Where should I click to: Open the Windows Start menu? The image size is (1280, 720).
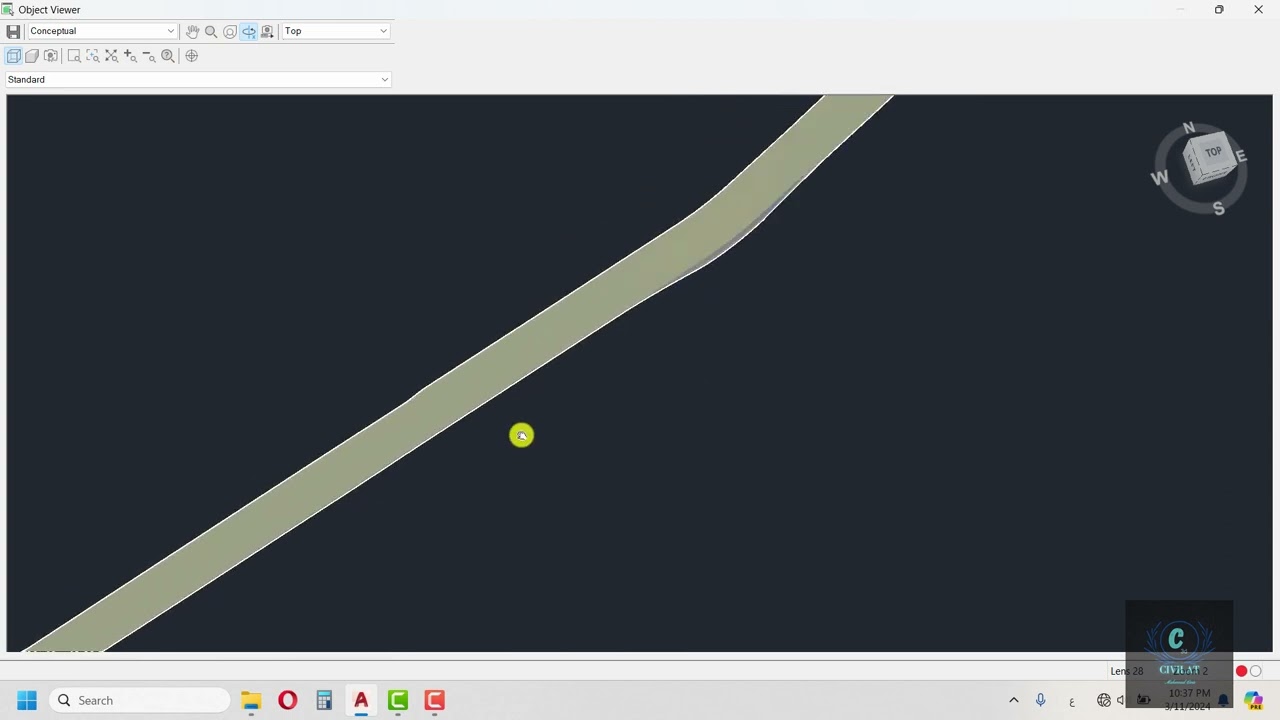[27, 700]
